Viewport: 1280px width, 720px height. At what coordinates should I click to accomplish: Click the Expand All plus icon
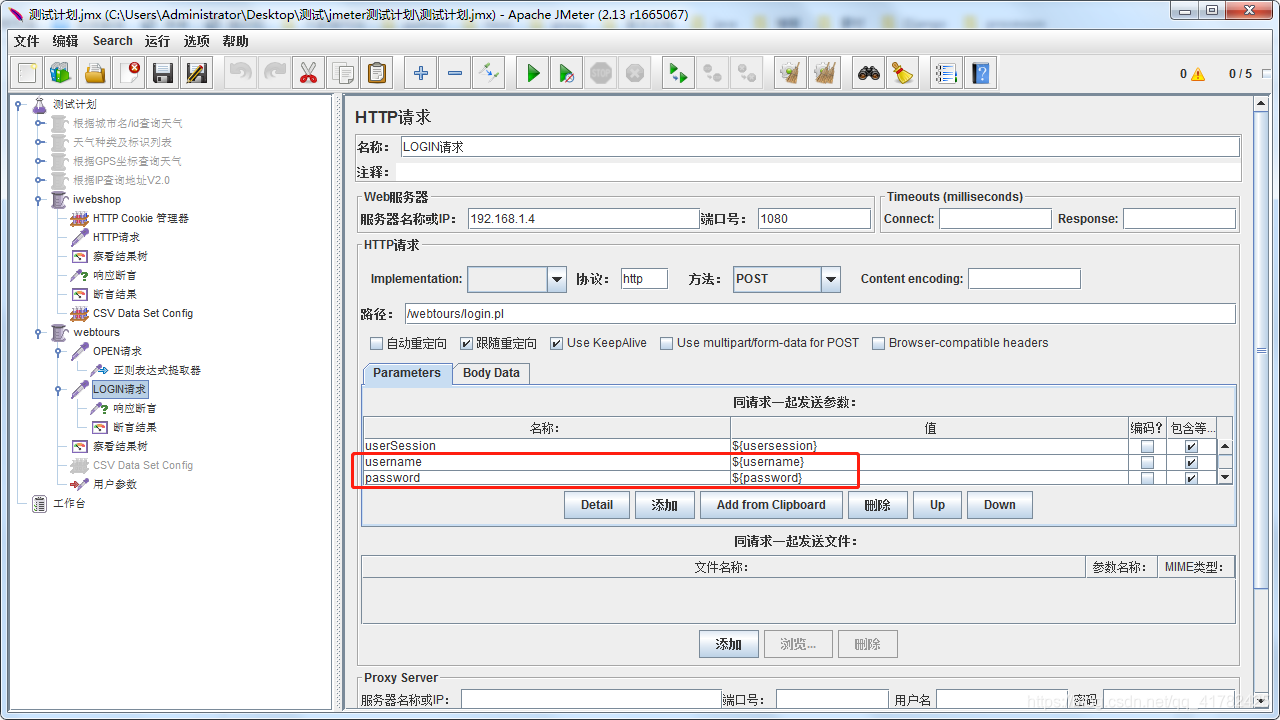(421, 73)
